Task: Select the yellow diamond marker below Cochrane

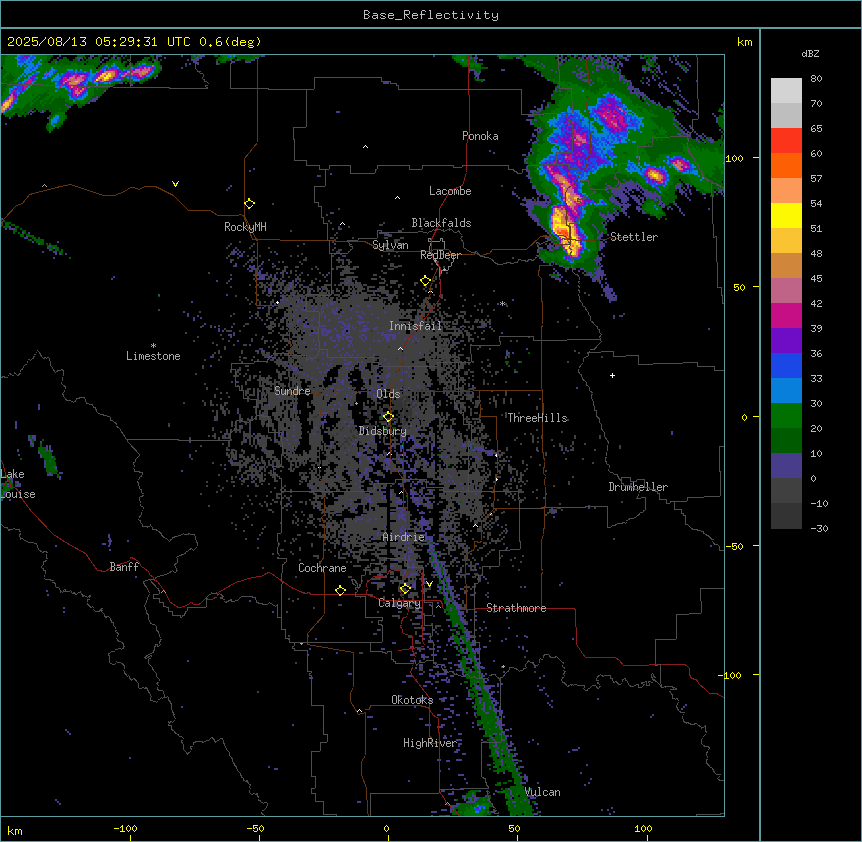Action: (x=340, y=590)
